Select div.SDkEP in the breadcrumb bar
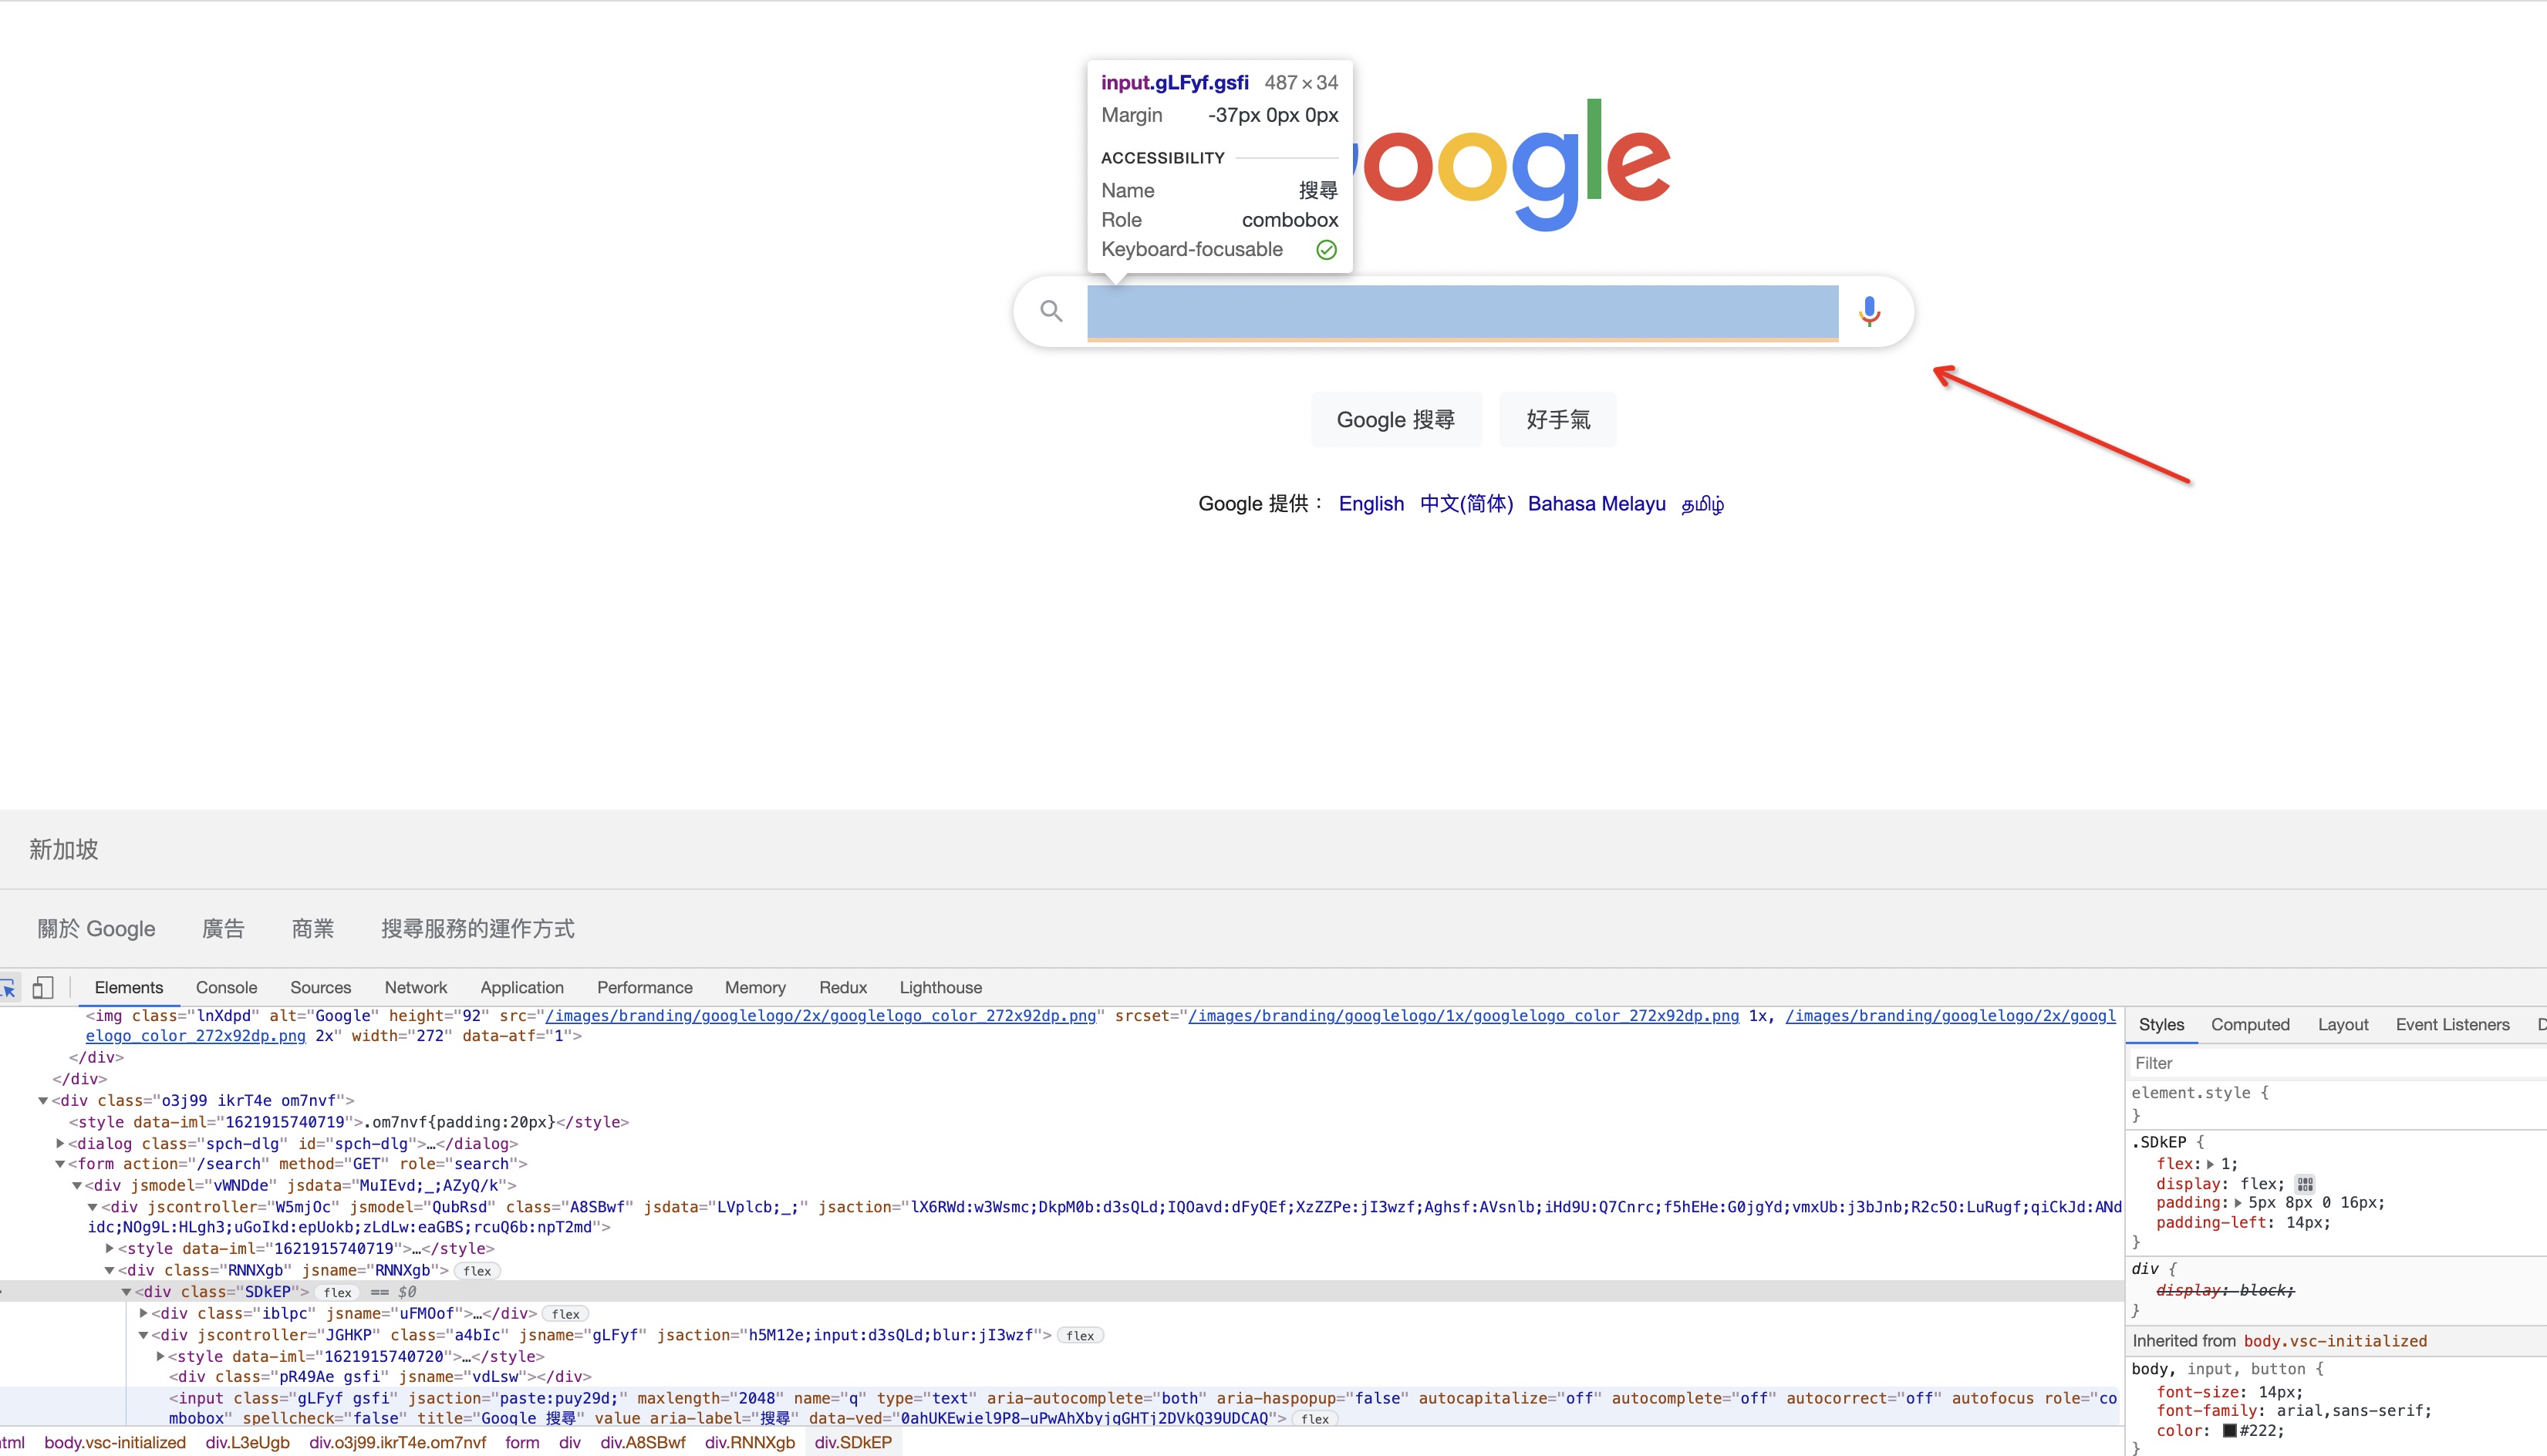Viewport: 2547px width, 1456px height. [853, 1443]
